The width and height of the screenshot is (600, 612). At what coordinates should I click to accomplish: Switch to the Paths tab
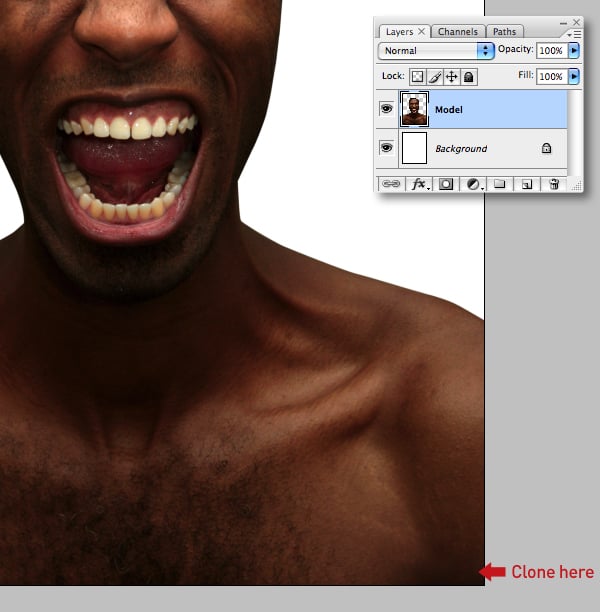(505, 32)
